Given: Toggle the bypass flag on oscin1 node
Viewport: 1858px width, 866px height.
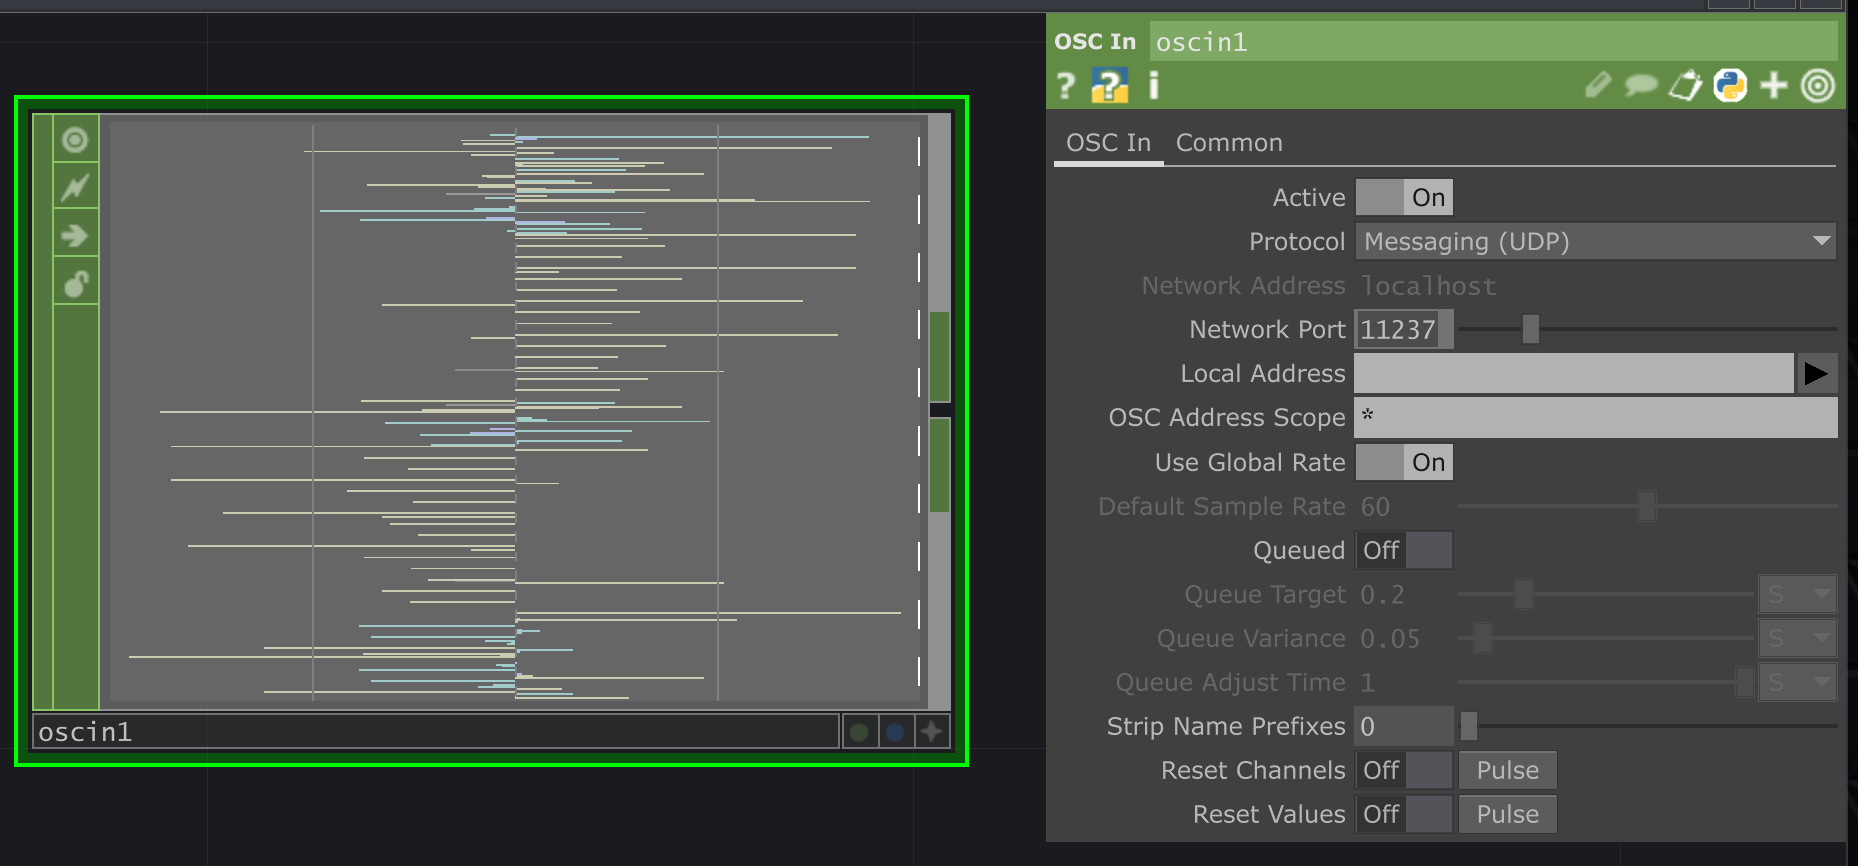Looking at the screenshot, I should [x=75, y=187].
